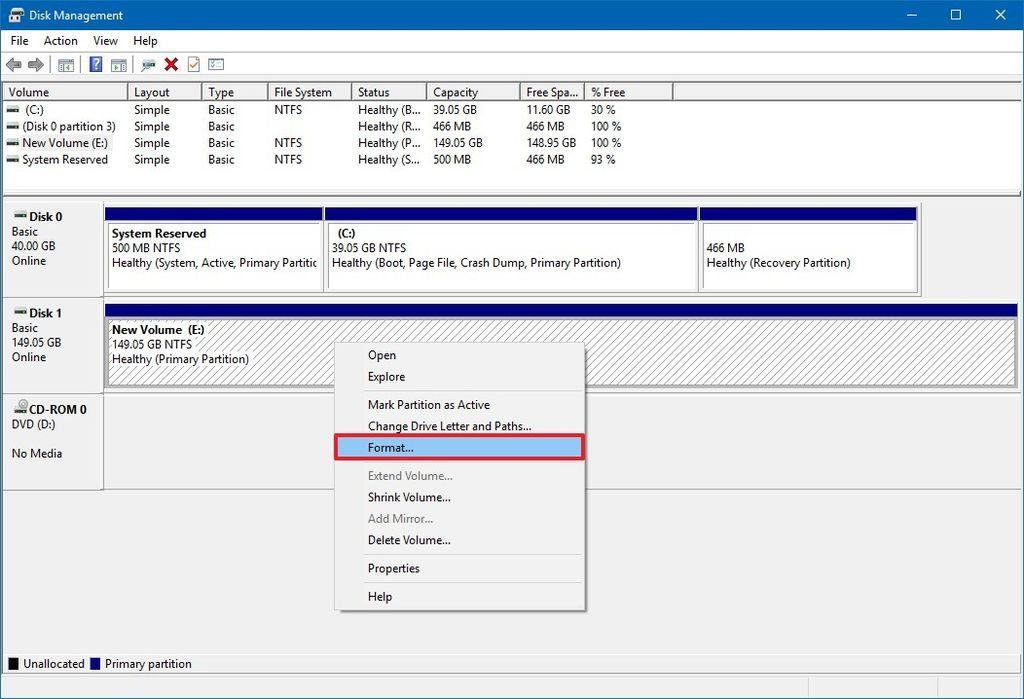Open Help using the blue question mark icon
Viewport: 1024px width, 699px height.
(x=94, y=64)
